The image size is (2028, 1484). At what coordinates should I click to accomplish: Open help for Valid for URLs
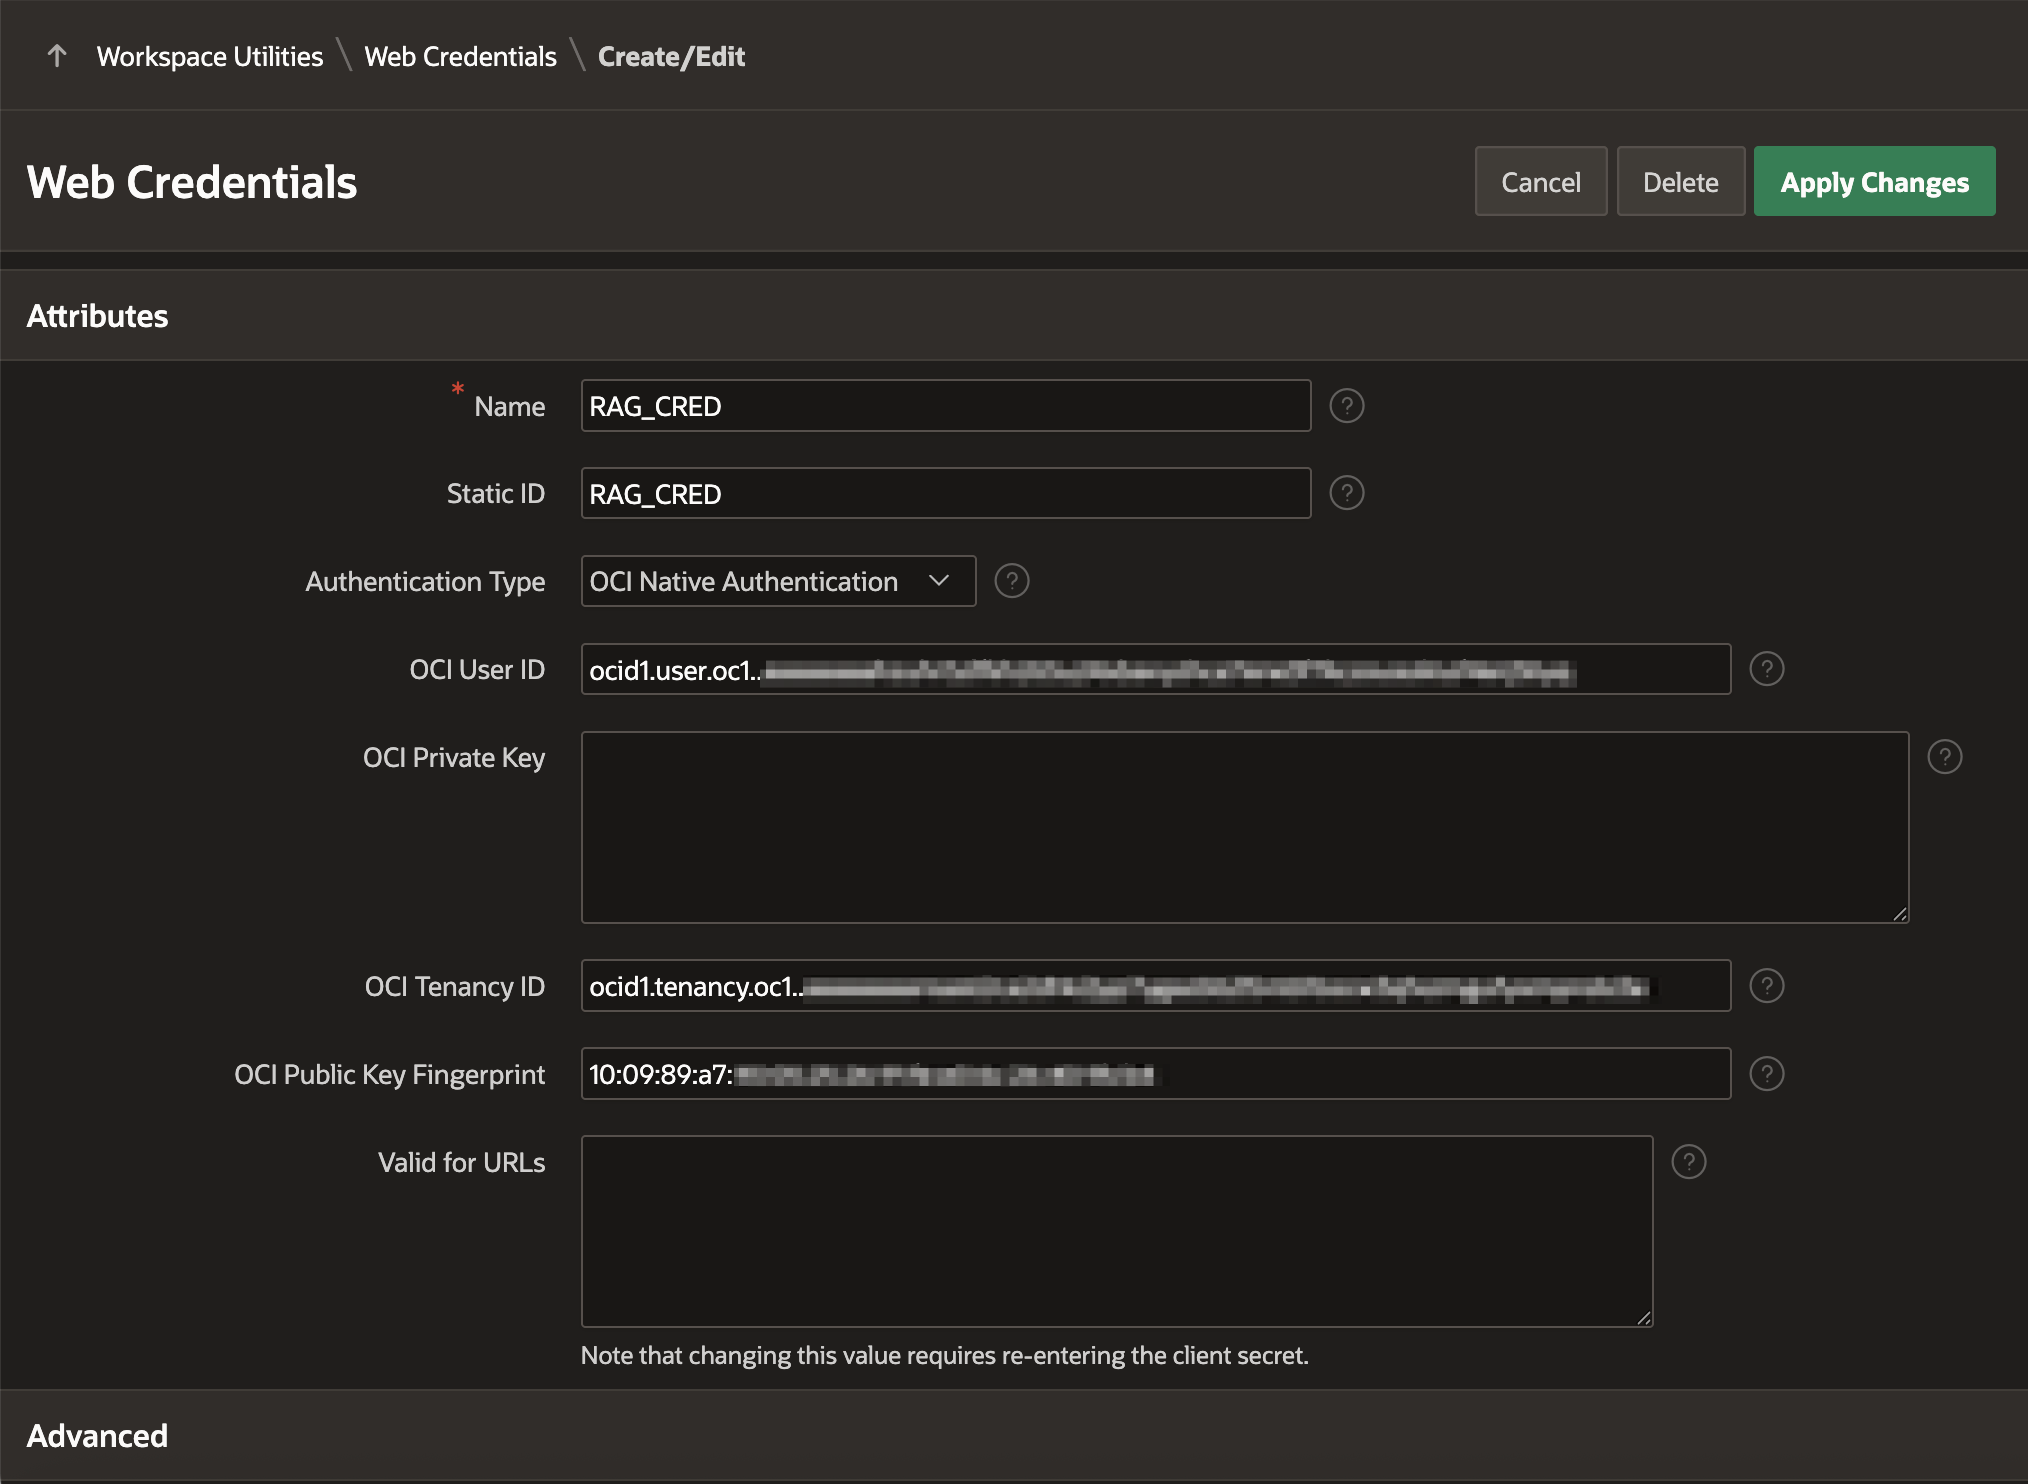[1688, 1162]
